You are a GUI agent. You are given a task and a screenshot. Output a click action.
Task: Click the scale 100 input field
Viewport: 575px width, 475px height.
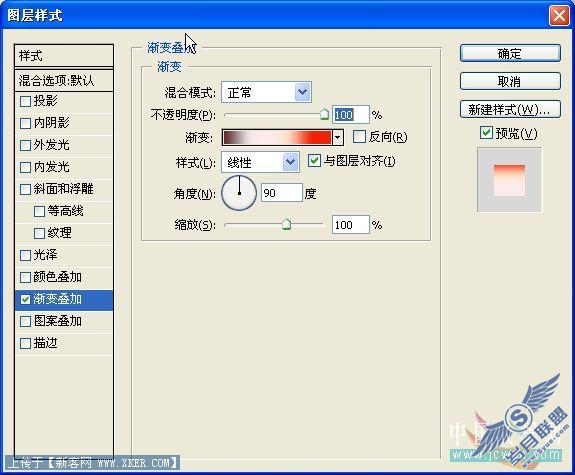coord(351,225)
